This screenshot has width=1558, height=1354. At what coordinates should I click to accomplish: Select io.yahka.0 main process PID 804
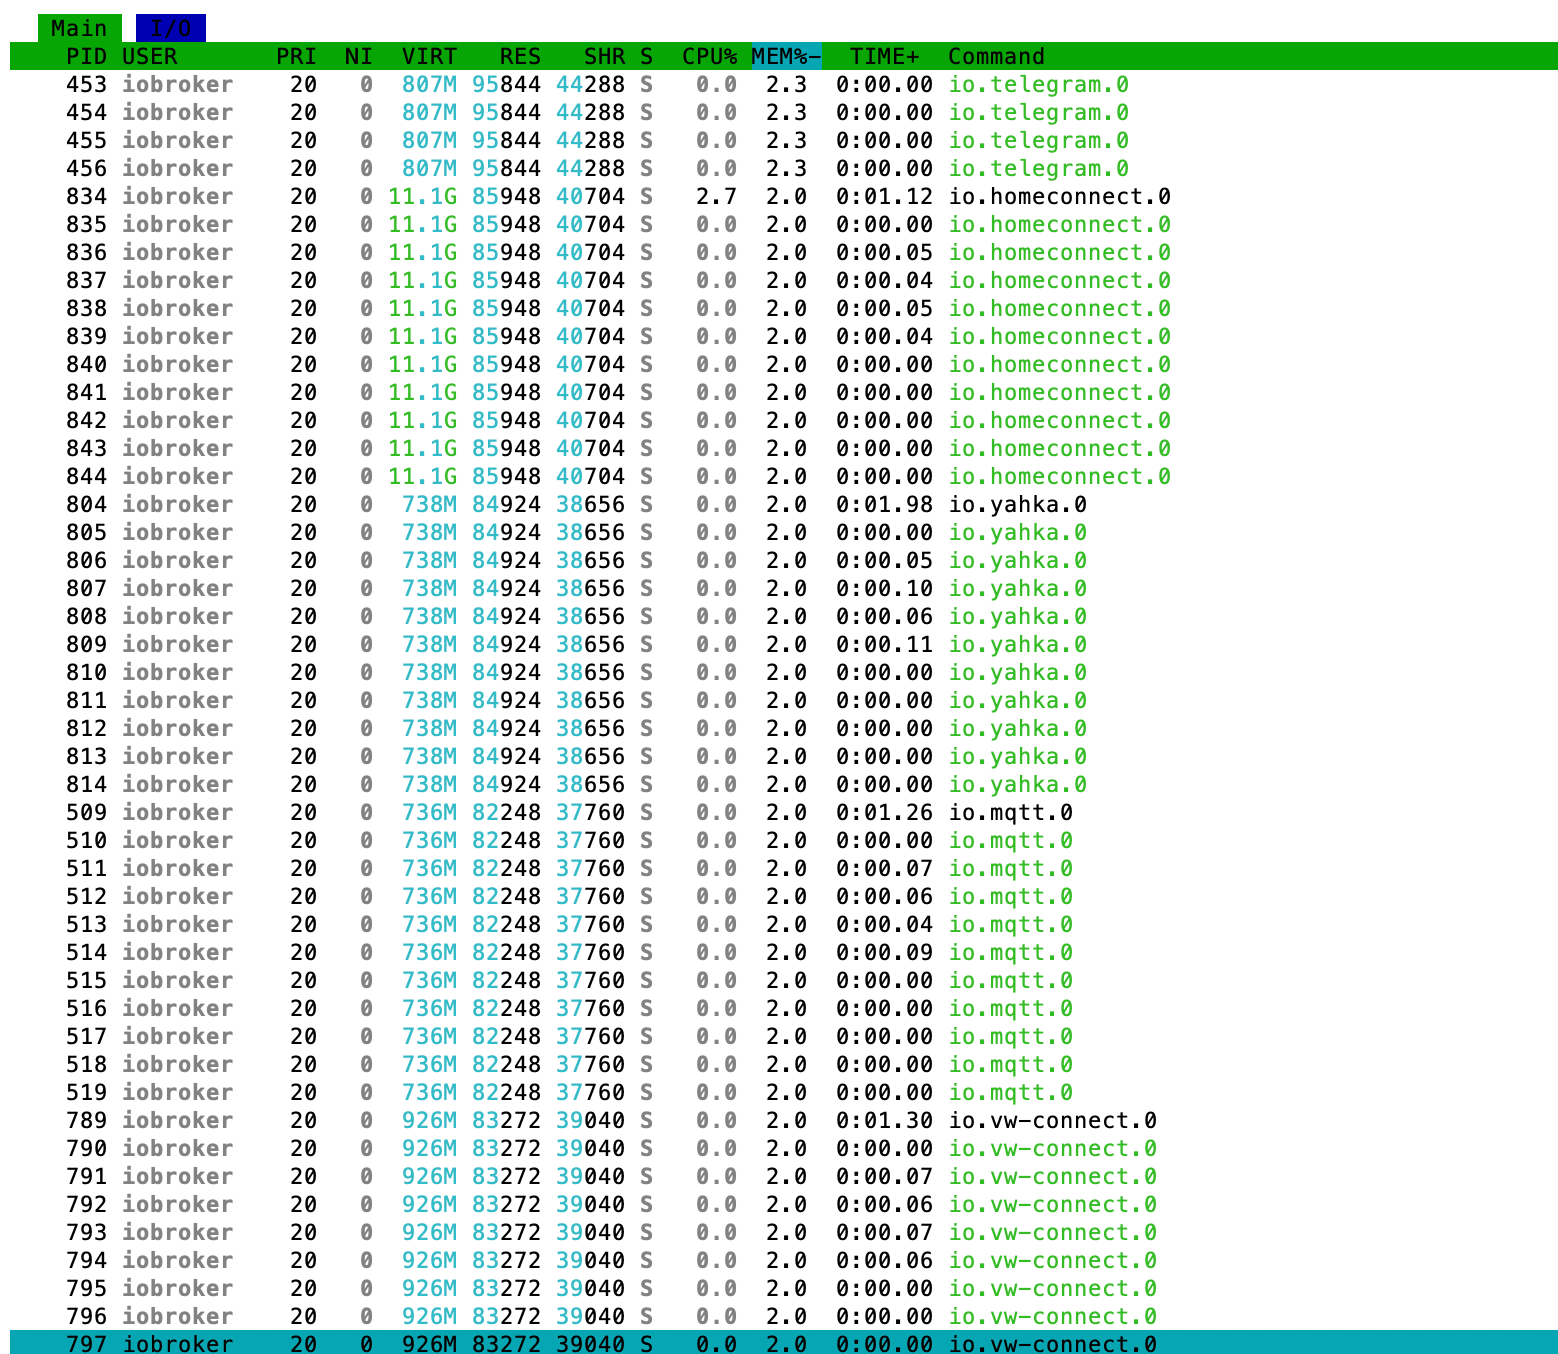point(784,504)
